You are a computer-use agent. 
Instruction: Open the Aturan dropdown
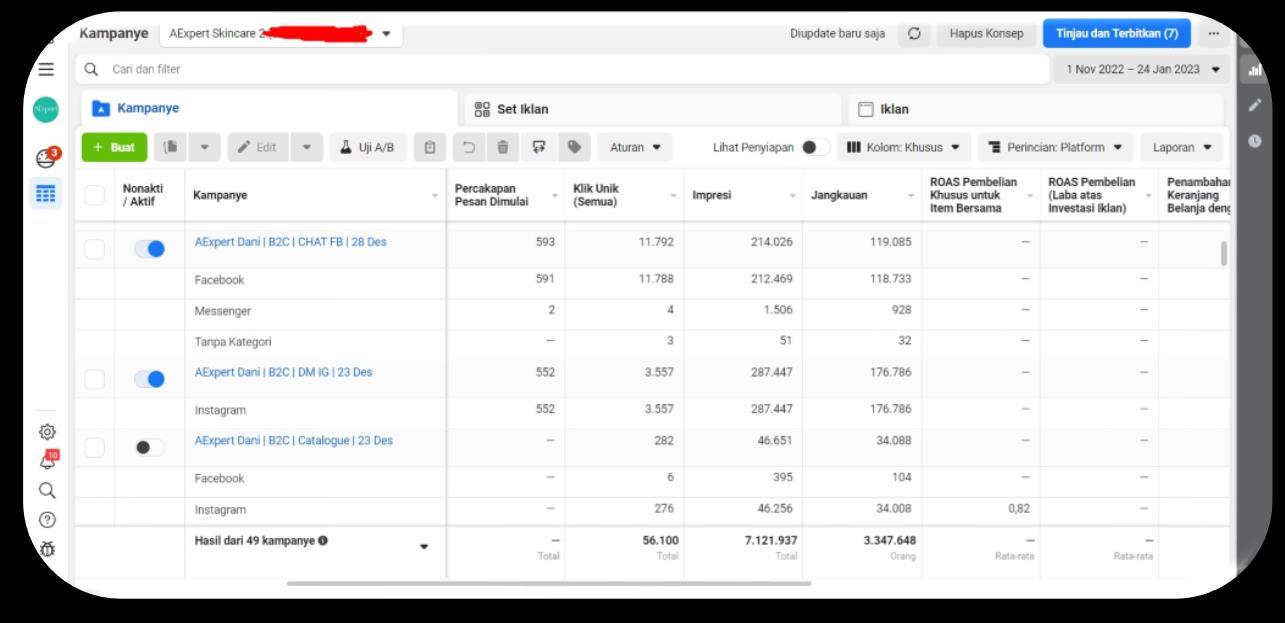pyautogui.click(x=635, y=148)
